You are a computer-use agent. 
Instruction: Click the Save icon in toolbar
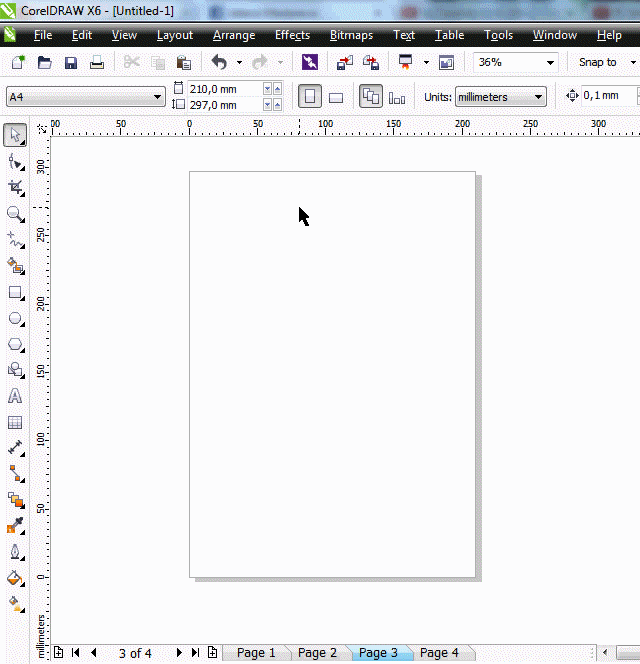71,62
